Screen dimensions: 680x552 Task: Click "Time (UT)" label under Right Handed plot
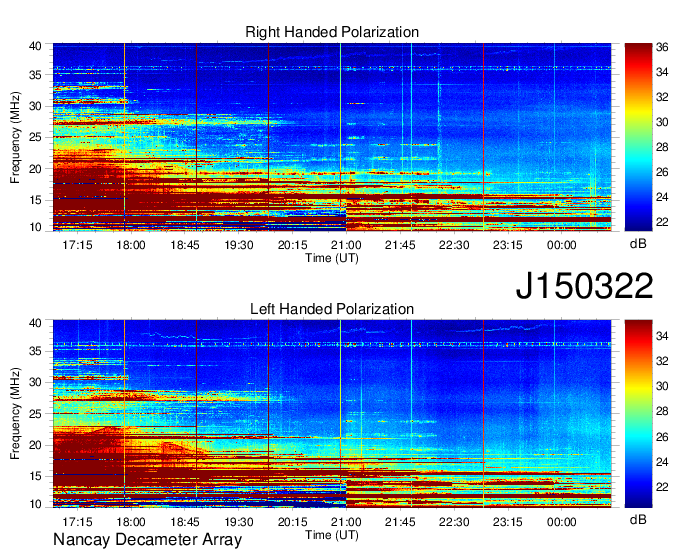pyautogui.click(x=332, y=258)
